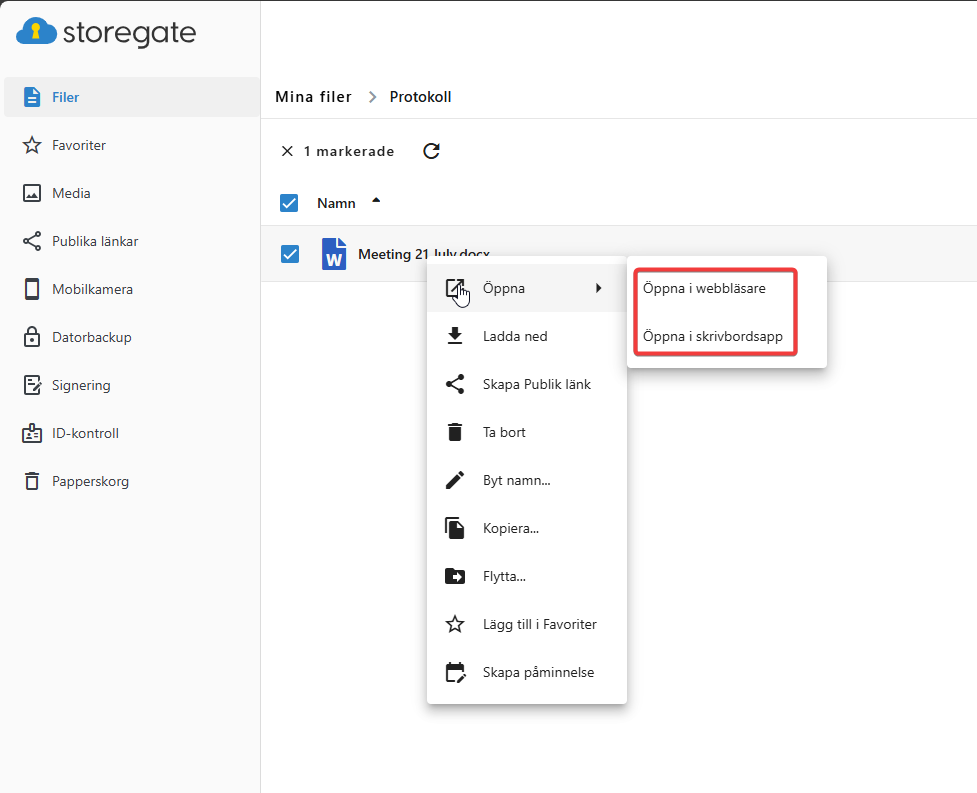Open Publika länkar share icon in sidebar

[x=32, y=241]
